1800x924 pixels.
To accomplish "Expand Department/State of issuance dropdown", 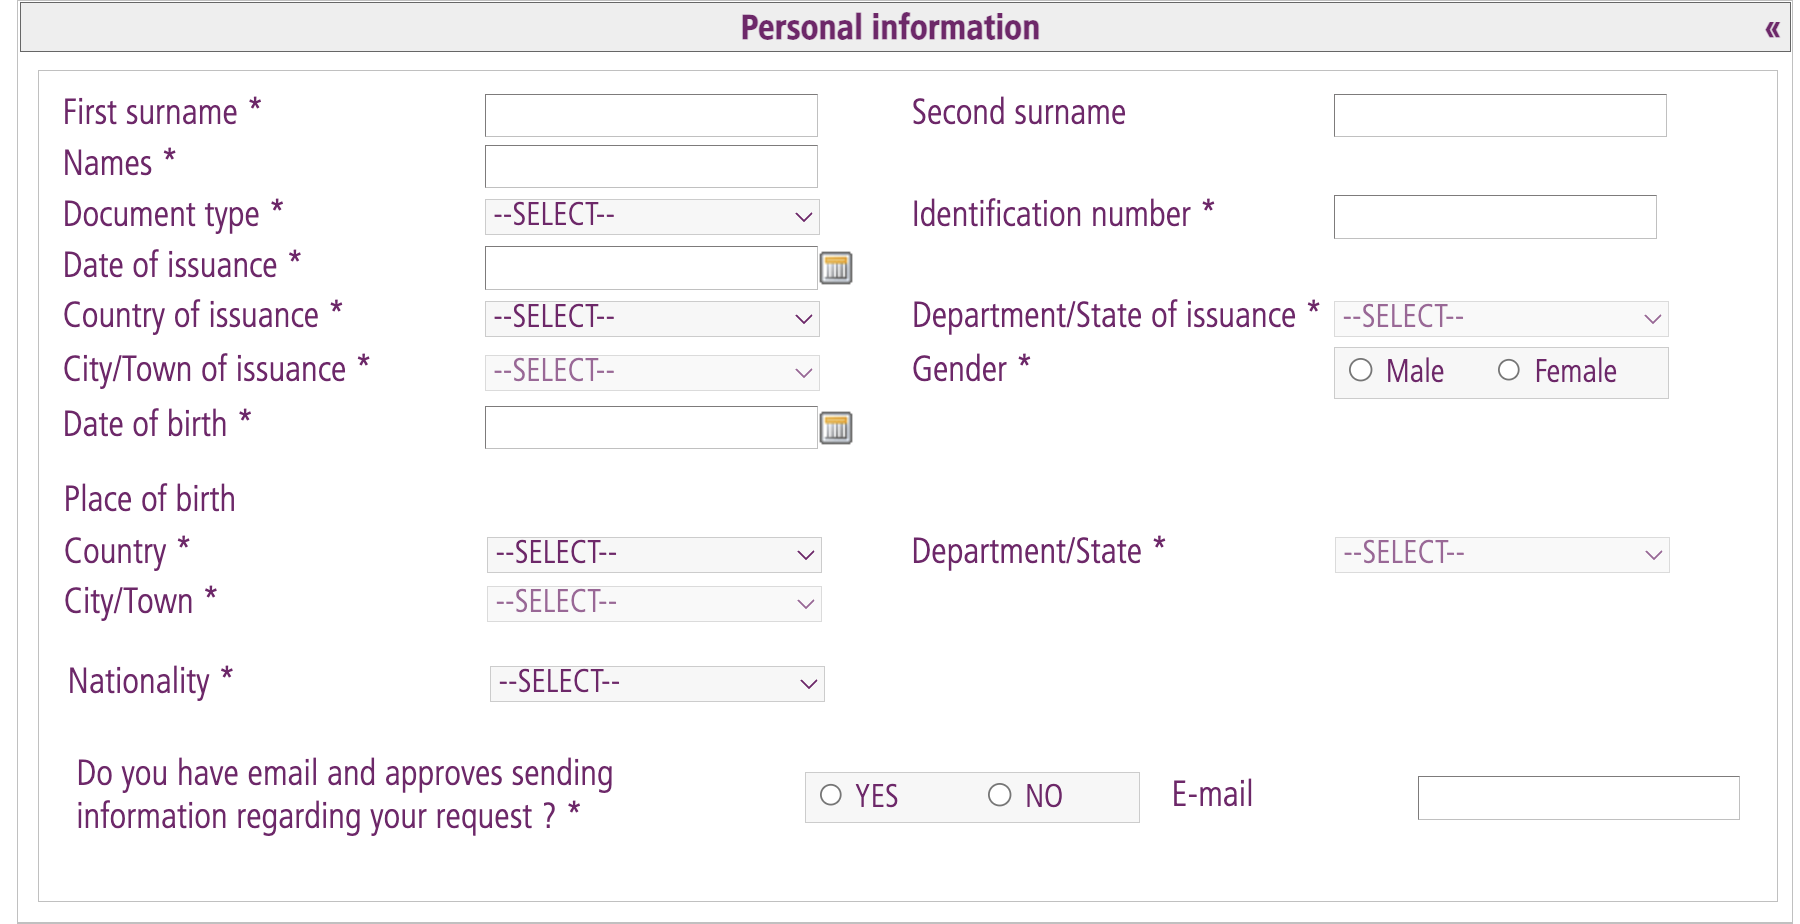I will tap(1501, 318).
